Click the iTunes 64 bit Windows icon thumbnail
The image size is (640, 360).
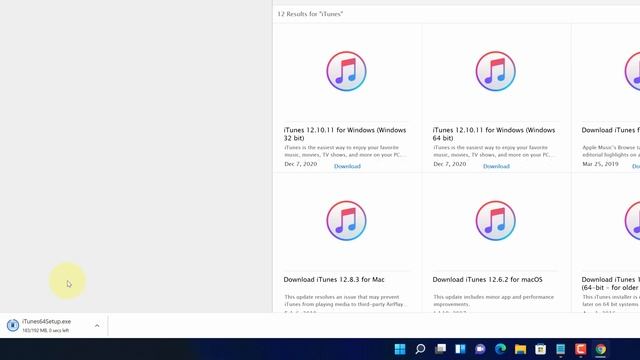click(x=496, y=71)
